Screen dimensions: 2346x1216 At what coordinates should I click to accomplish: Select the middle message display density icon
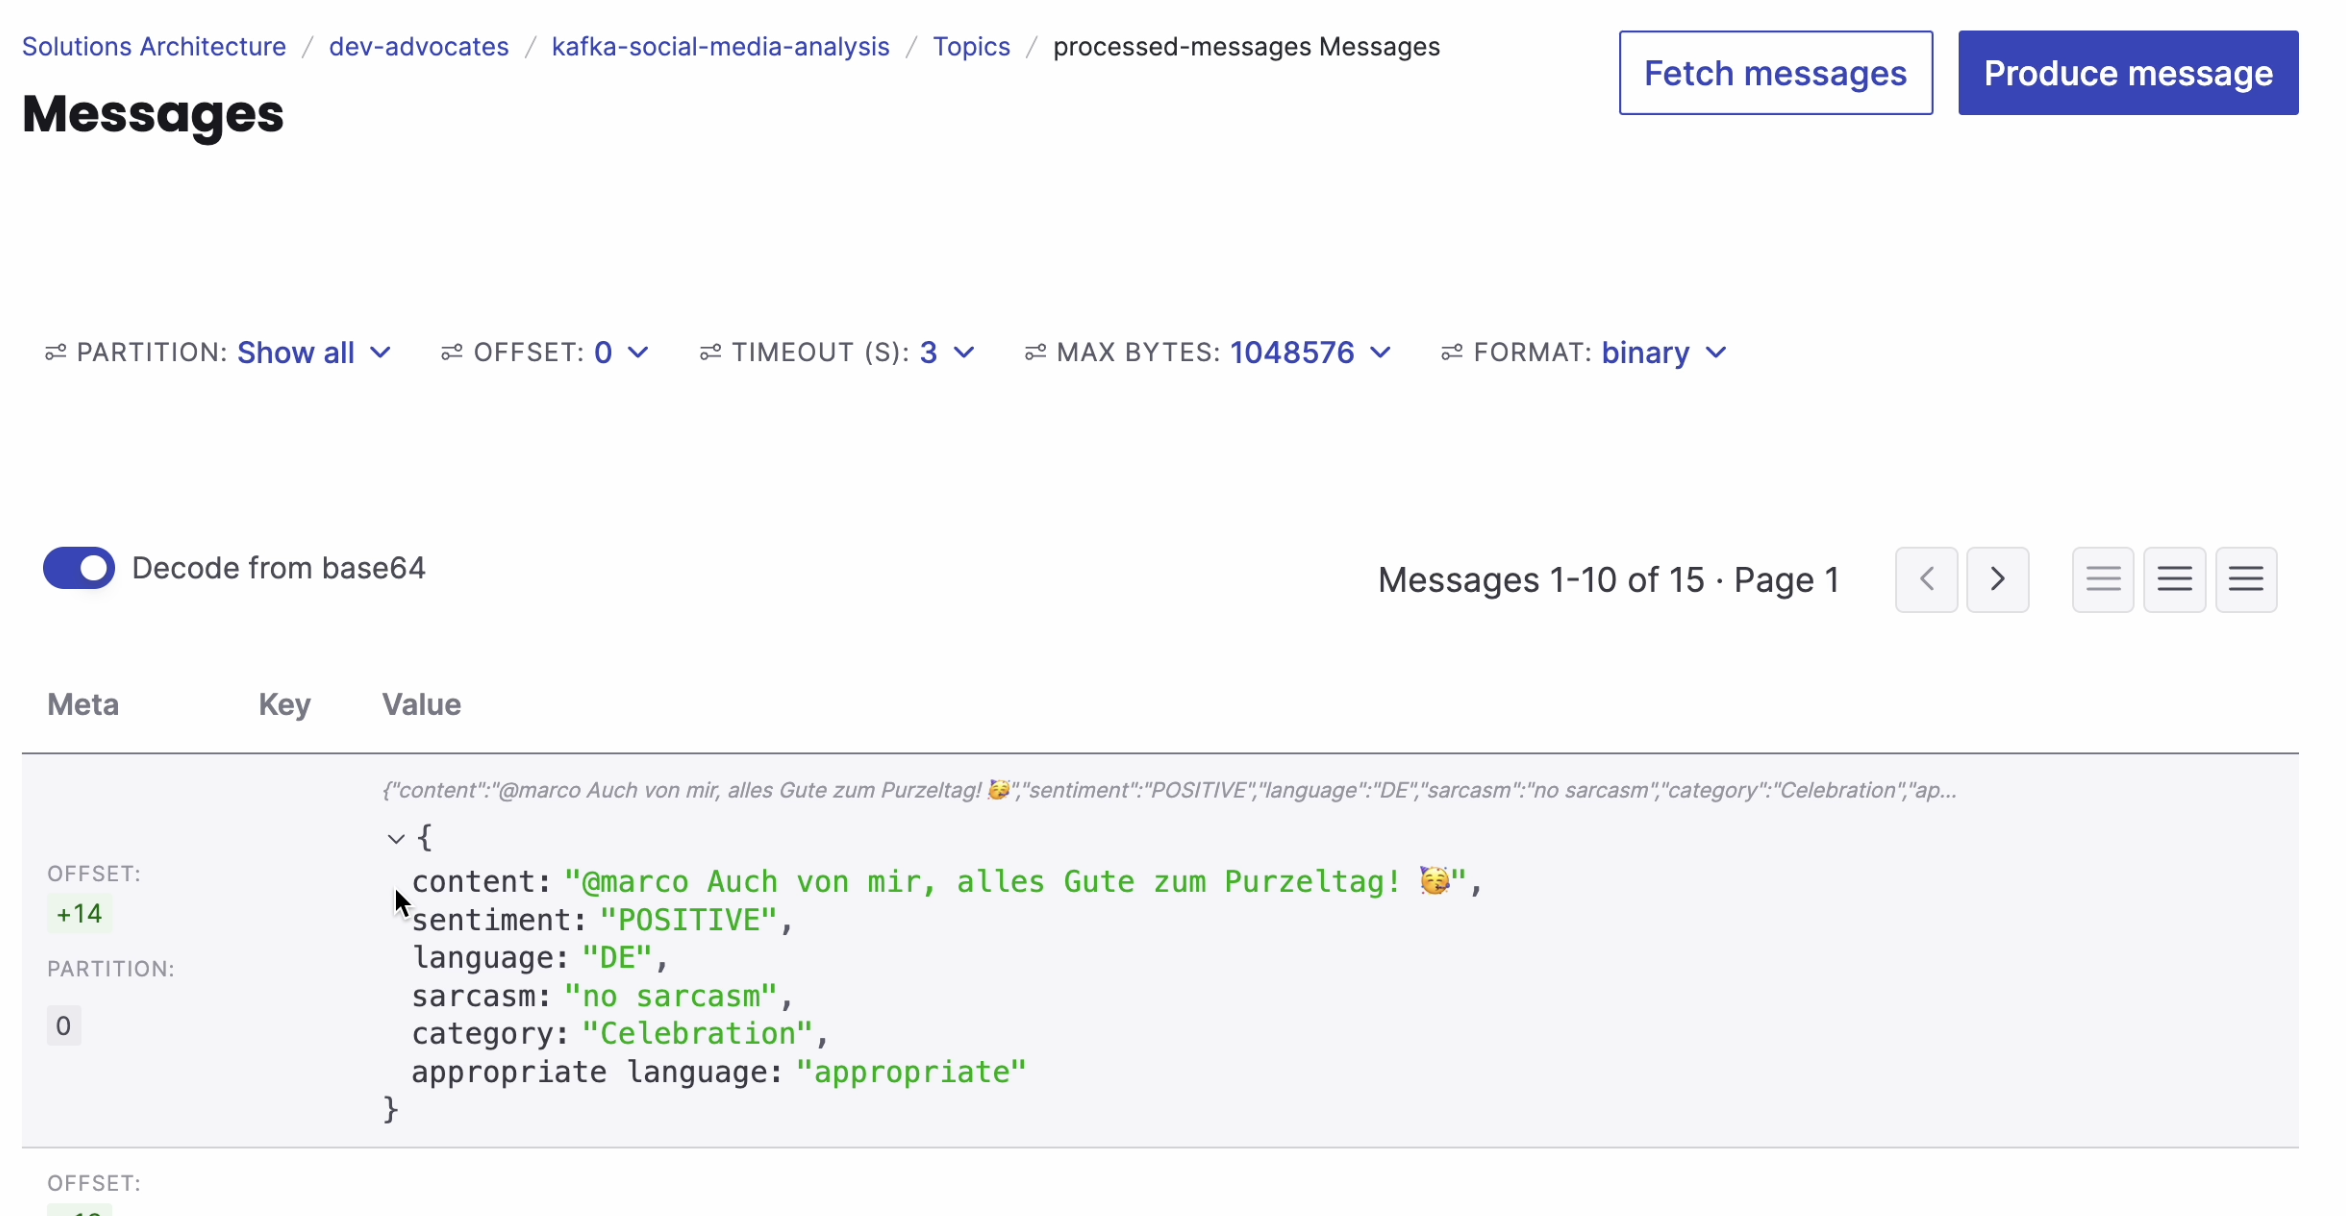[x=2174, y=579]
